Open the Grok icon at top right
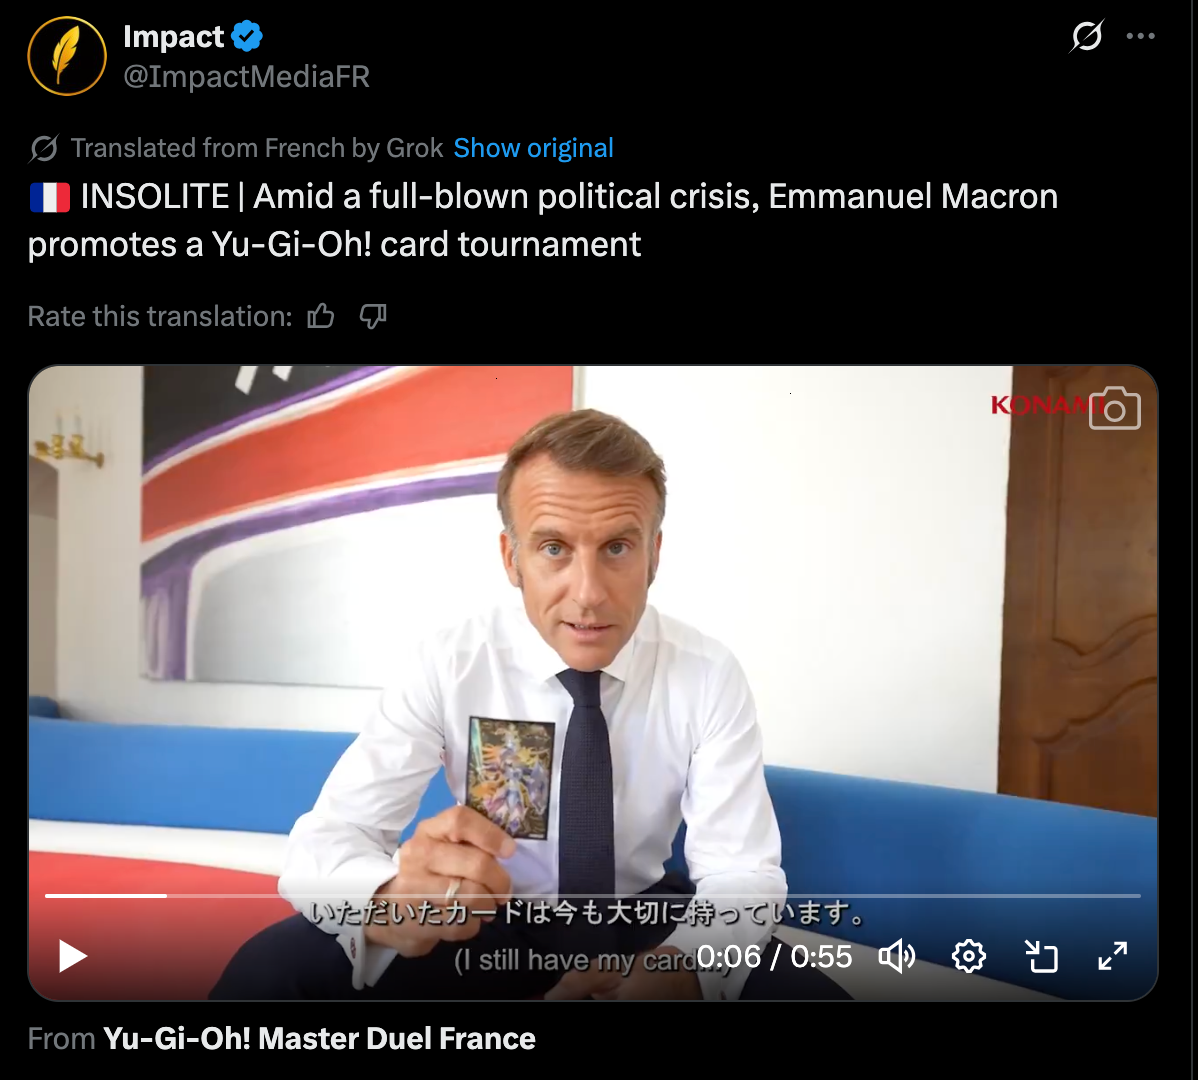This screenshot has width=1198, height=1080. [1086, 36]
